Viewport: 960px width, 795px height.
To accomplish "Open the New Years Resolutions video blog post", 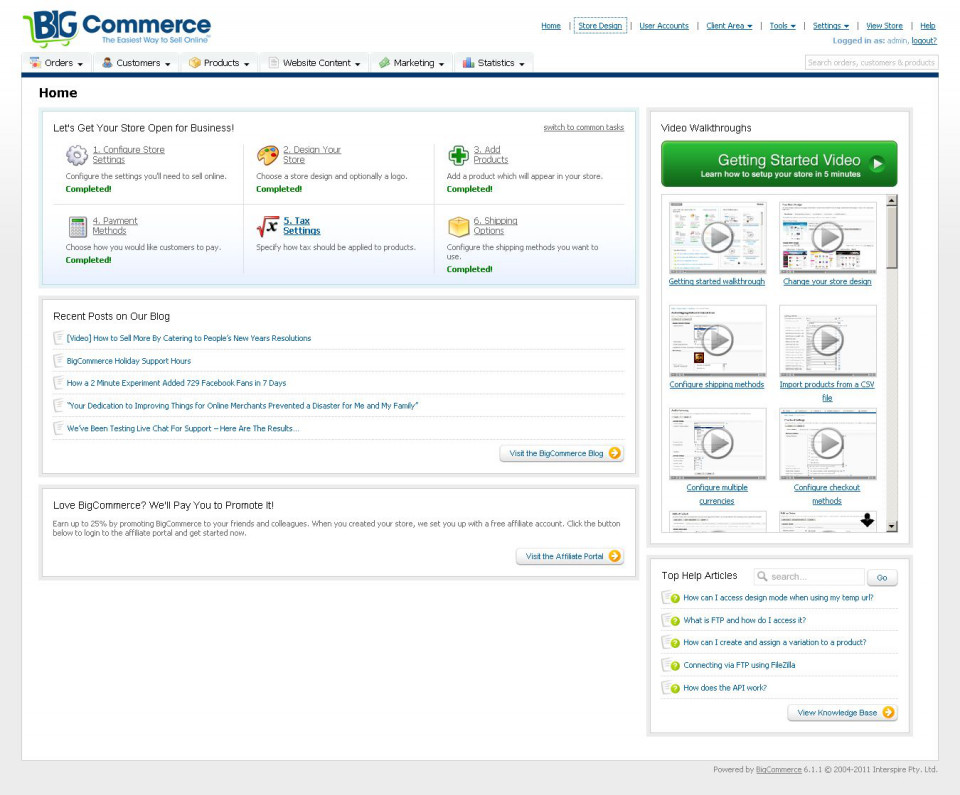I will [x=189, y=338].
